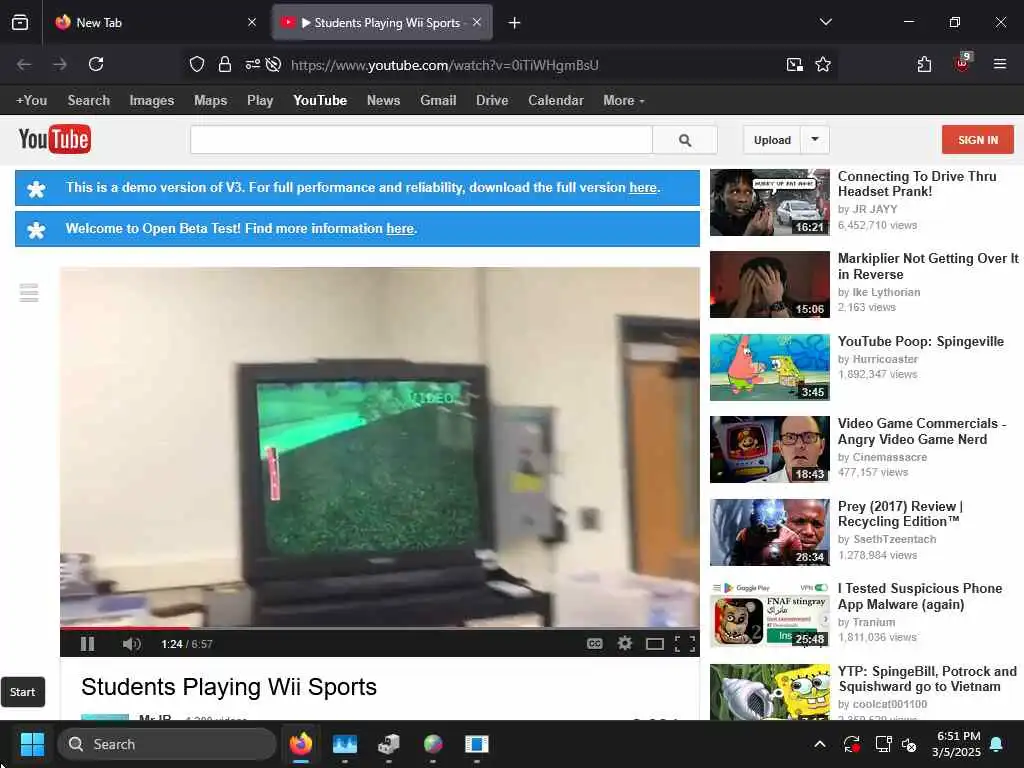1024x768 pixels.
Task: Mute the video using the speaker icon
Action: click(x=131, y=644)
